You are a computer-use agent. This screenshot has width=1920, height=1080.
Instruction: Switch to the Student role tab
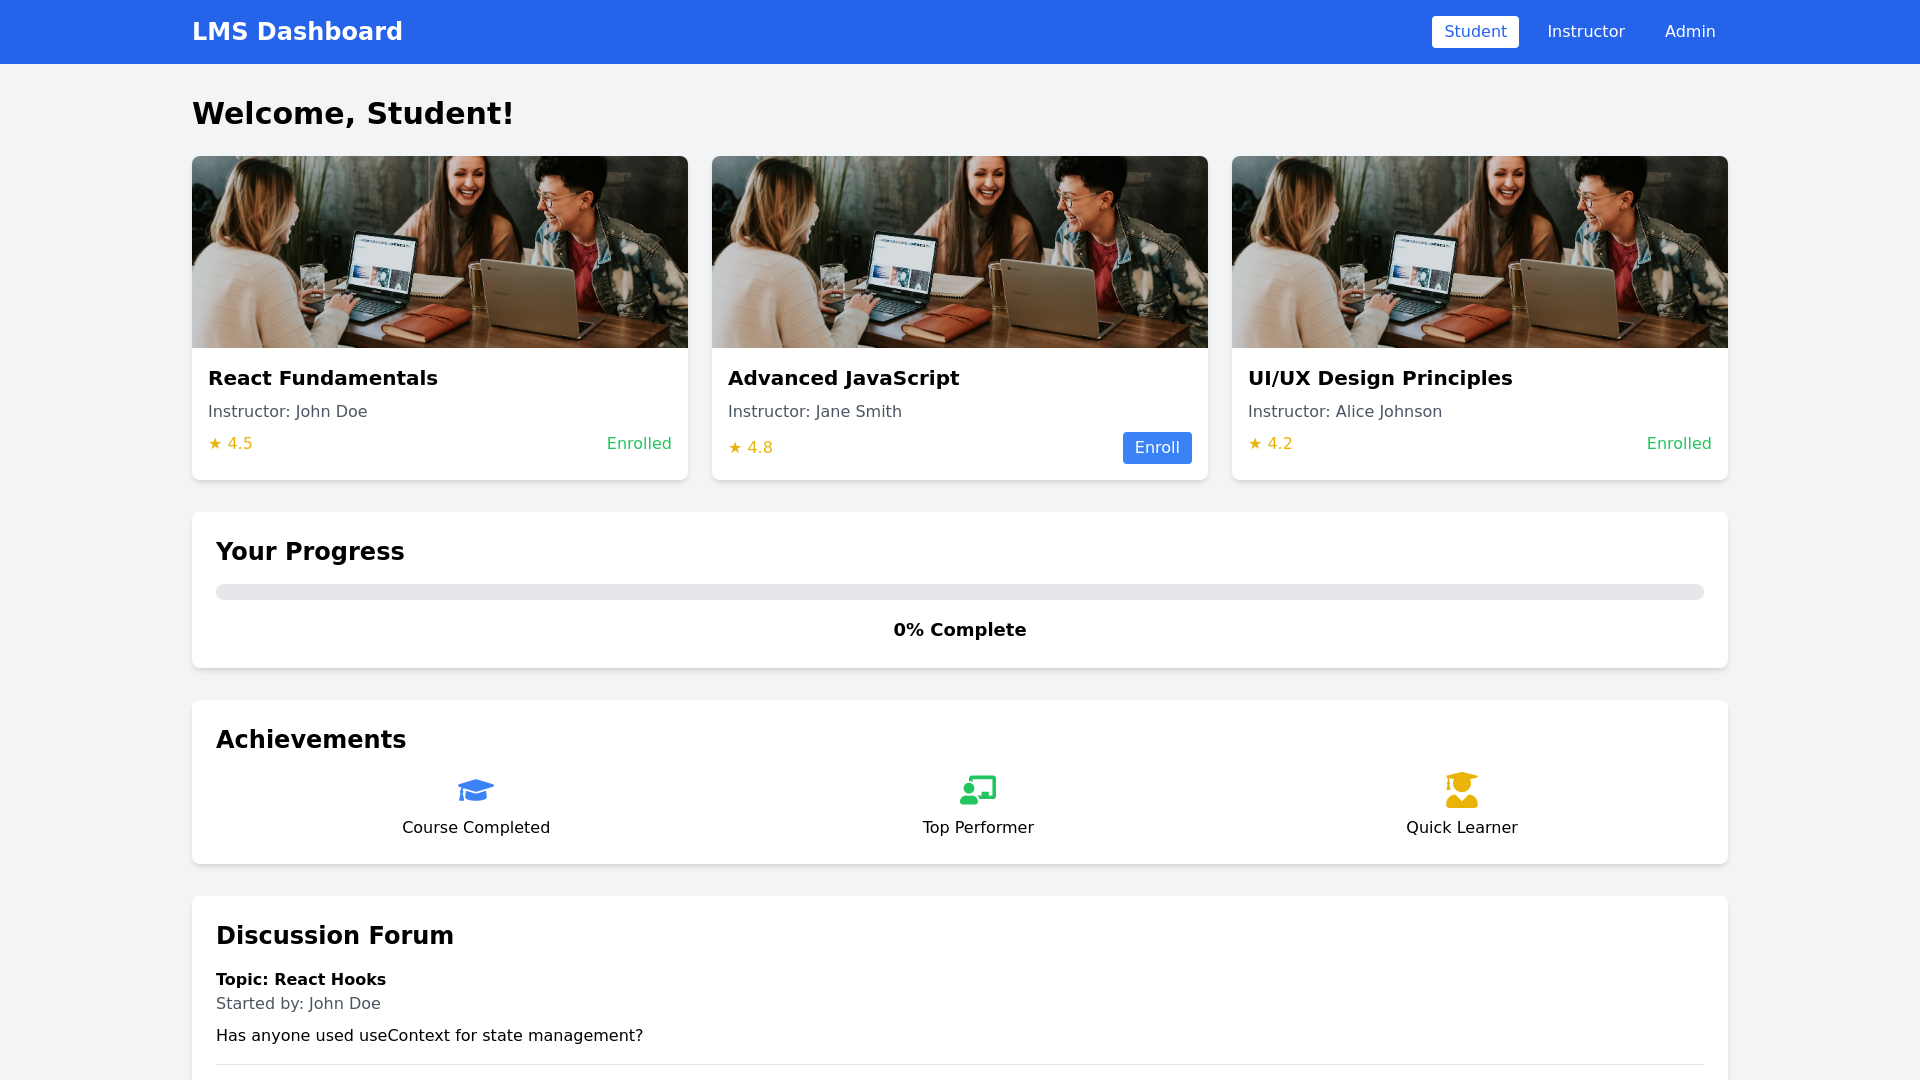(x=1475, y=32)
